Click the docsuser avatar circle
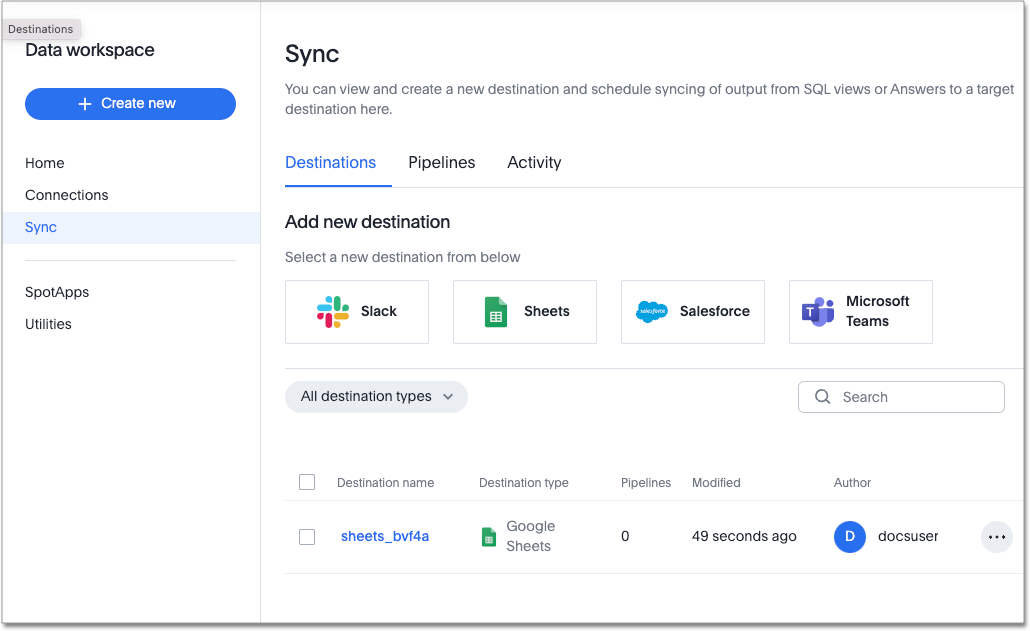The image size is (1030, 631). [x=849, y=536]
